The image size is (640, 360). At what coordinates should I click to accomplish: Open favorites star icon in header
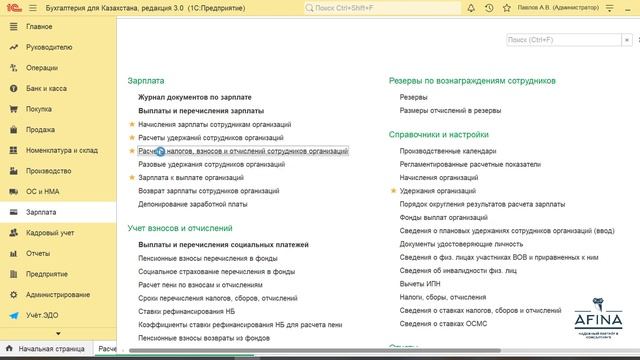[507, 8]
